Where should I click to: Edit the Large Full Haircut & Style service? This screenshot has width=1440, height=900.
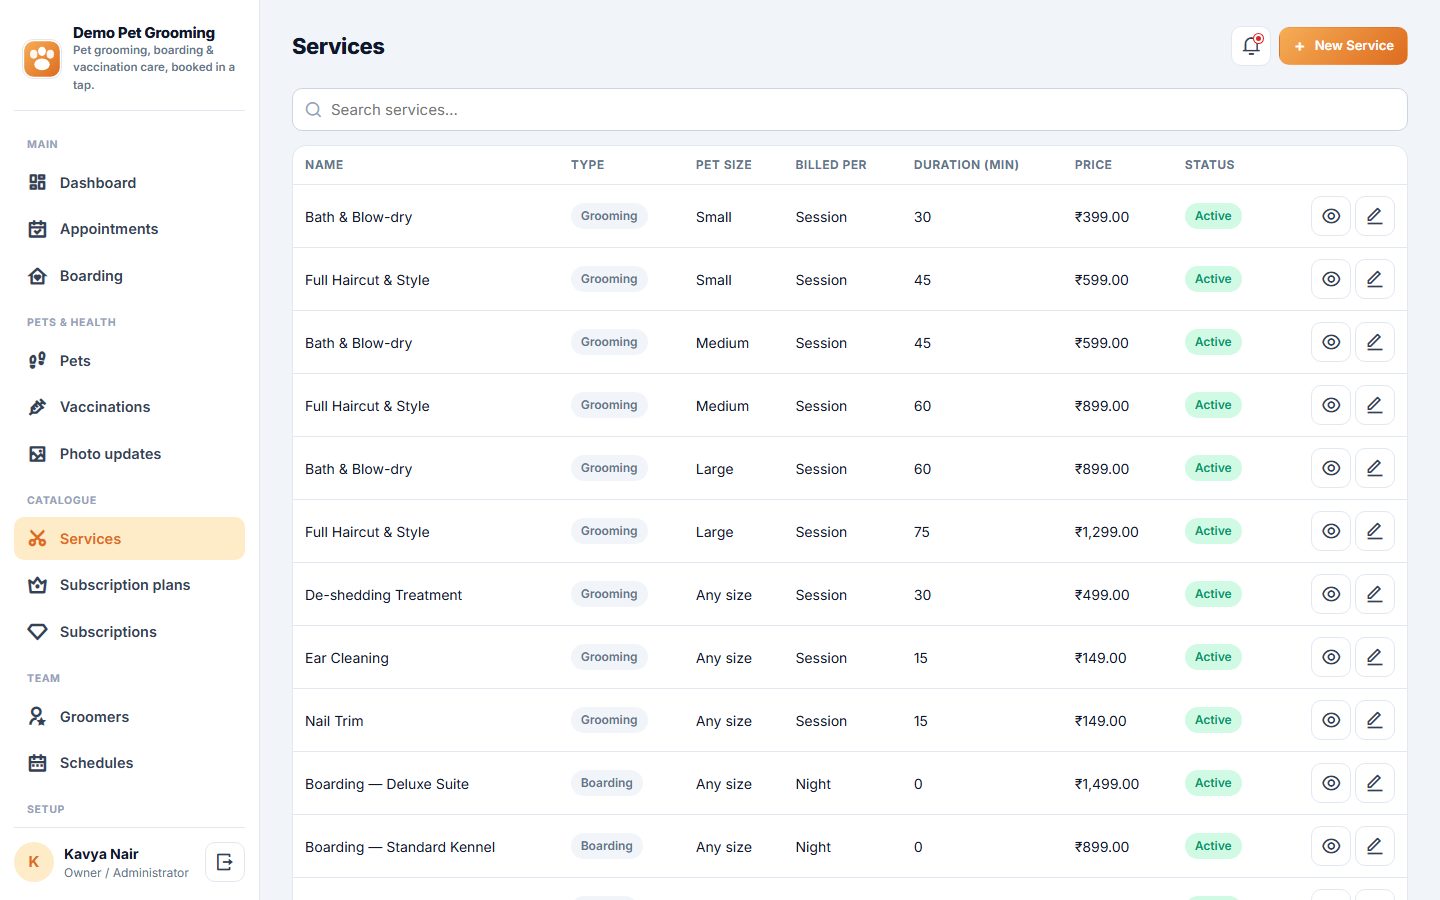tap(1375, 531)
